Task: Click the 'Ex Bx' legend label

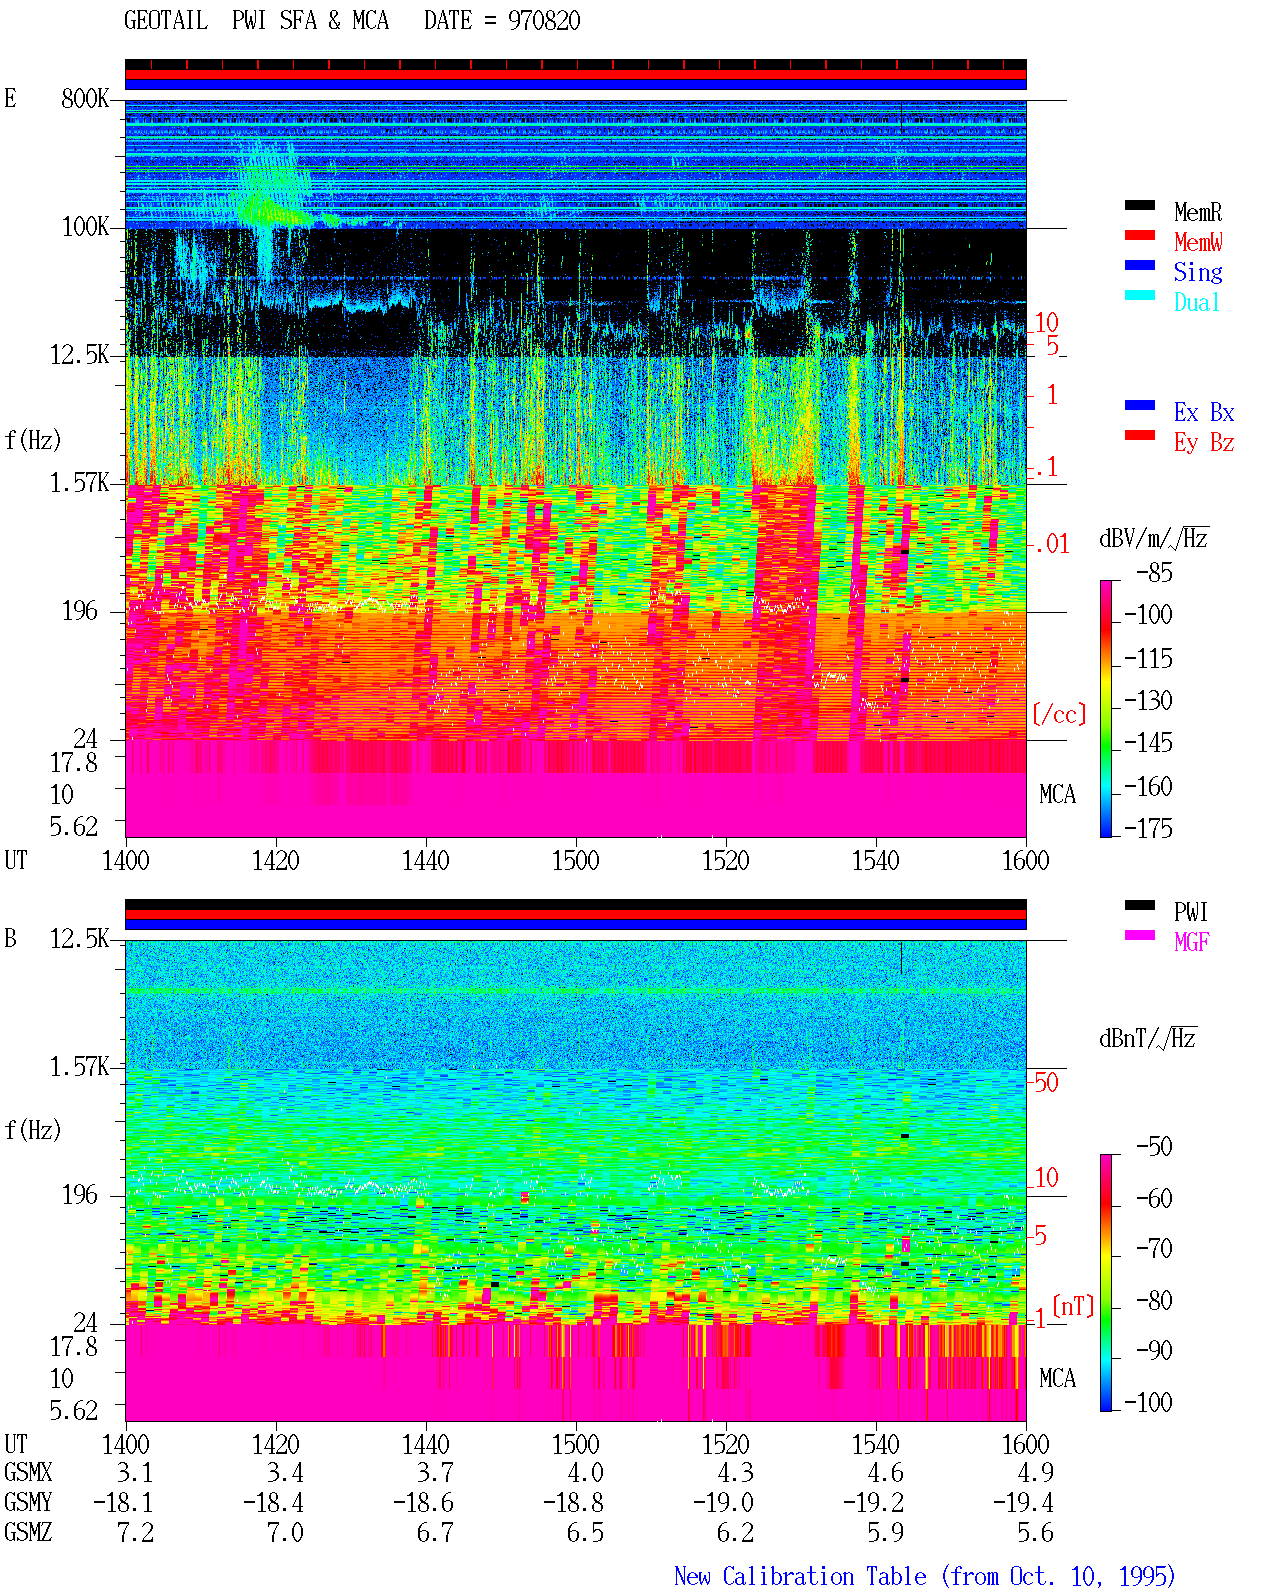Action: coord(1204,412)
